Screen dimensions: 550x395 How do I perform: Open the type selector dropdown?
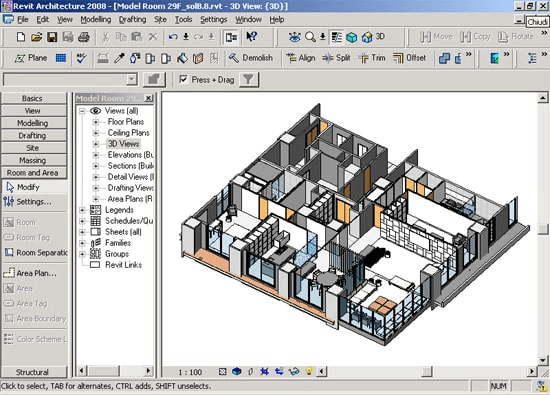[132, 80]
